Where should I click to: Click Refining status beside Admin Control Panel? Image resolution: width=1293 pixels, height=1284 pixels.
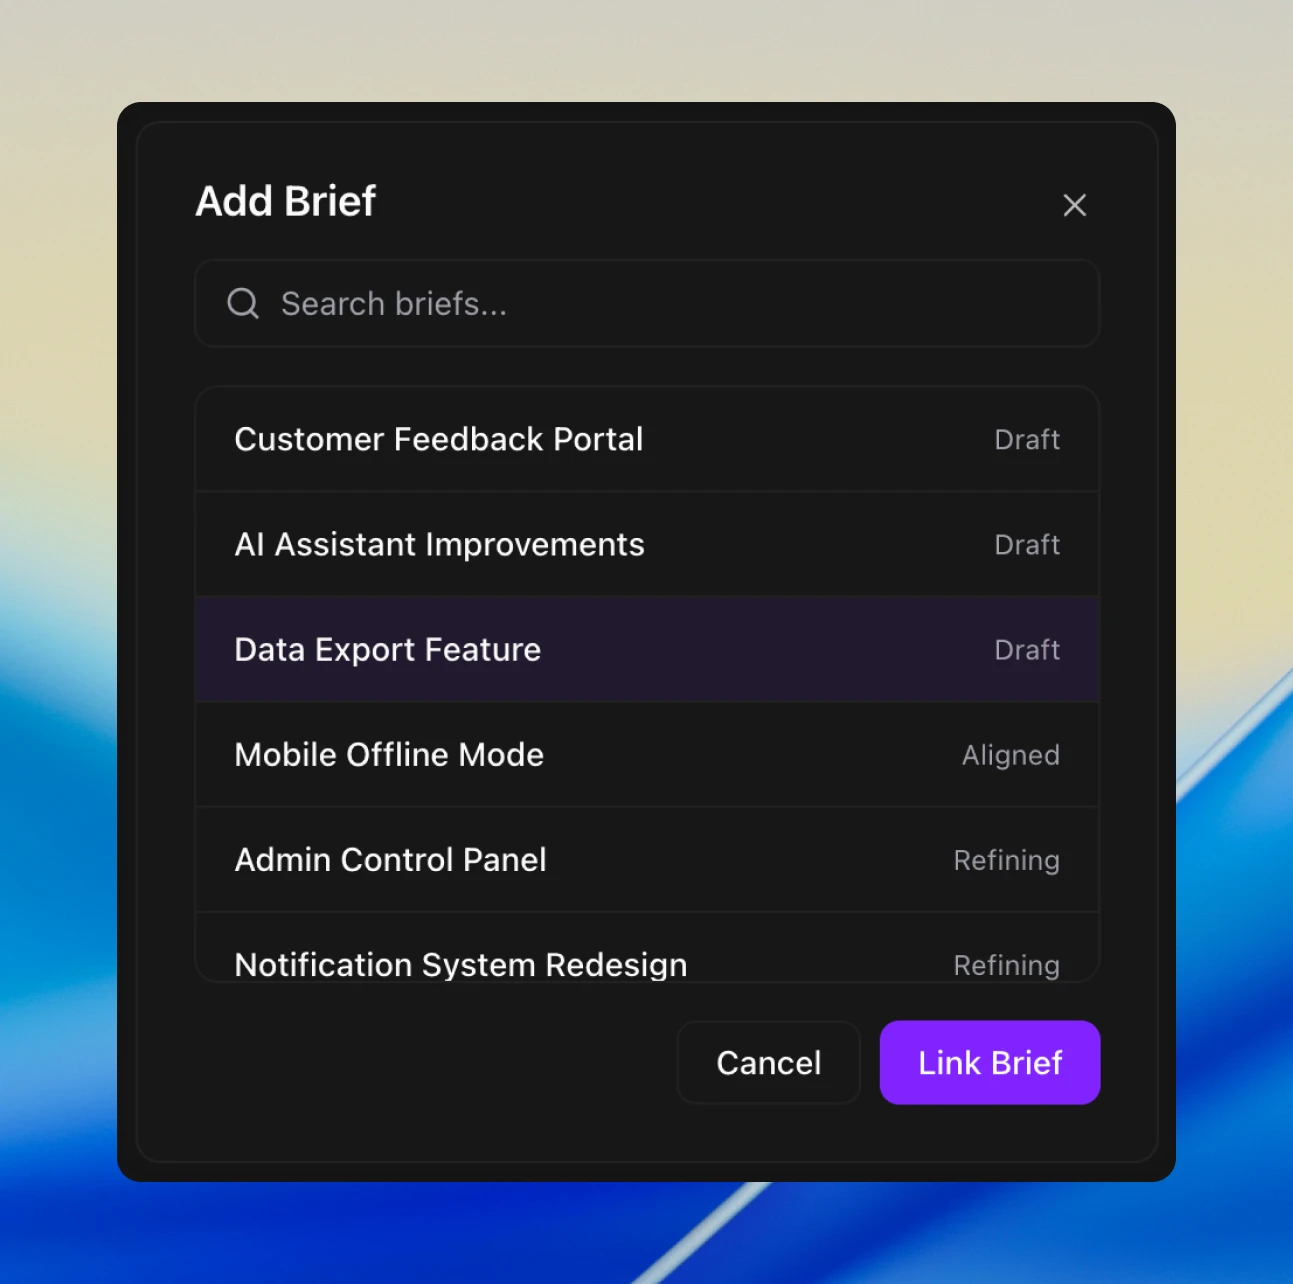pos(1006,860)
